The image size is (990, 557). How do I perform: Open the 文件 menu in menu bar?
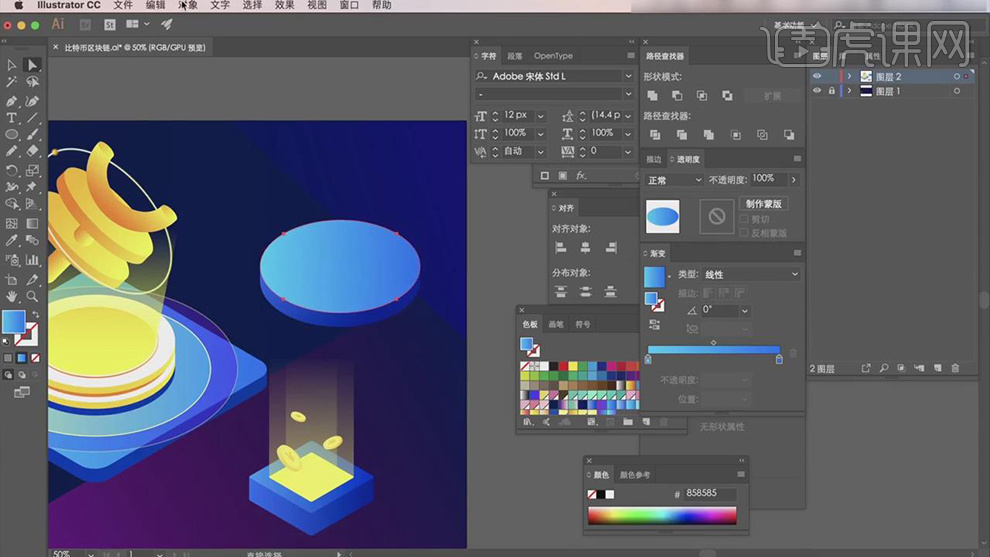123,5
